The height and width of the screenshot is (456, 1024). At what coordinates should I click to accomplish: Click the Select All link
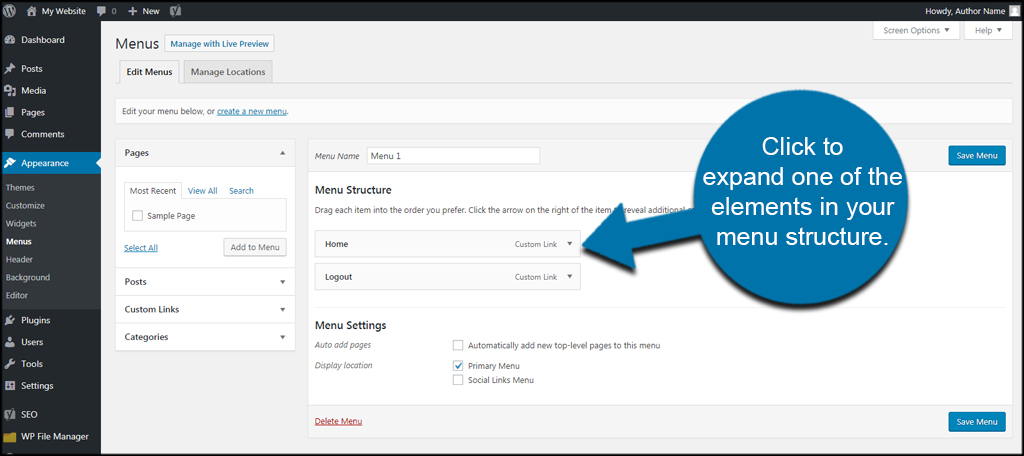point(140,248)
